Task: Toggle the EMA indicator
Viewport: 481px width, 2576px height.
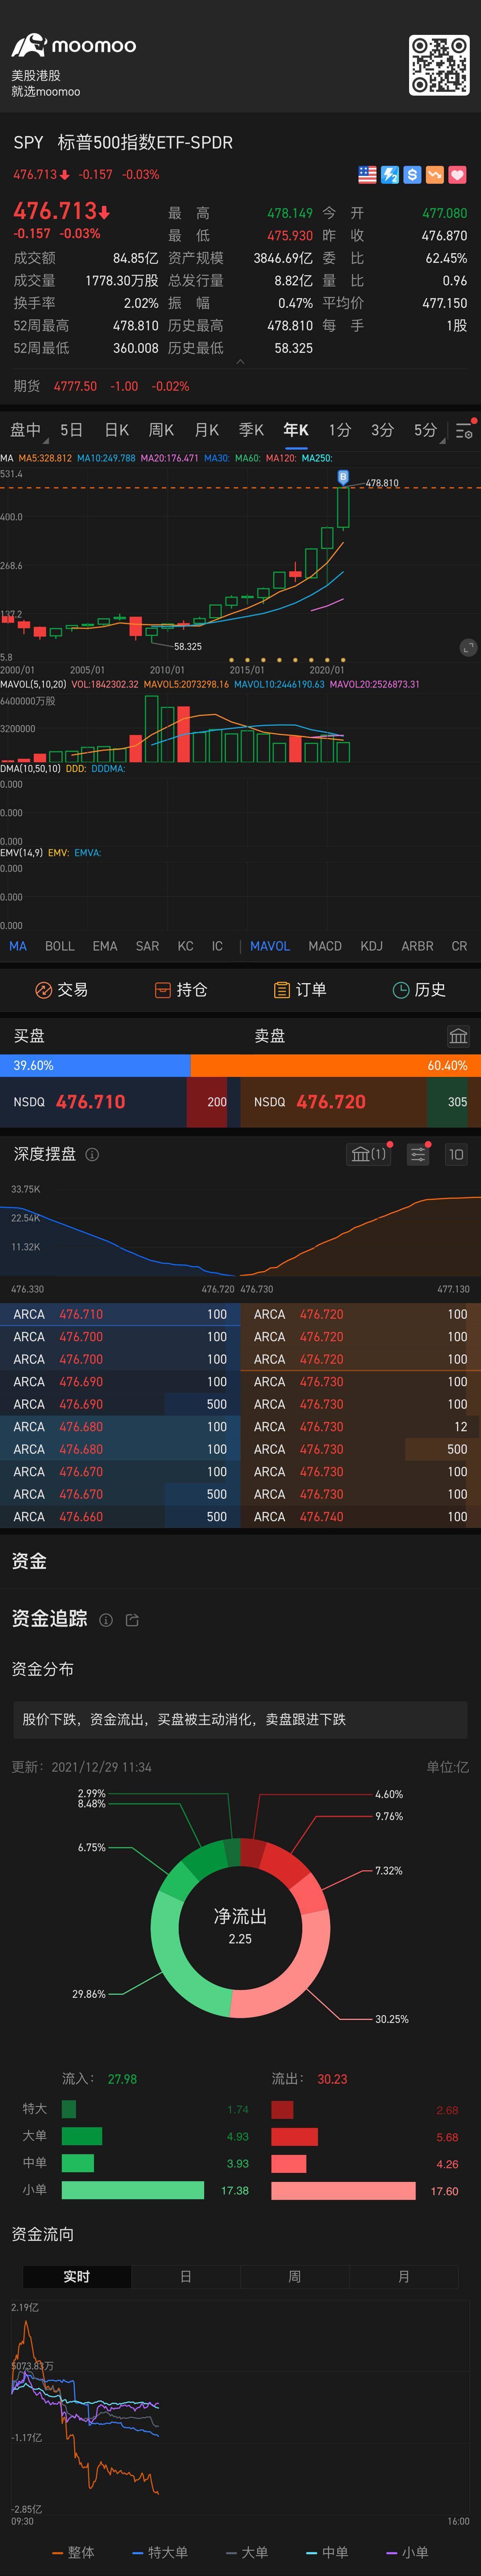Action: [105, 946]
